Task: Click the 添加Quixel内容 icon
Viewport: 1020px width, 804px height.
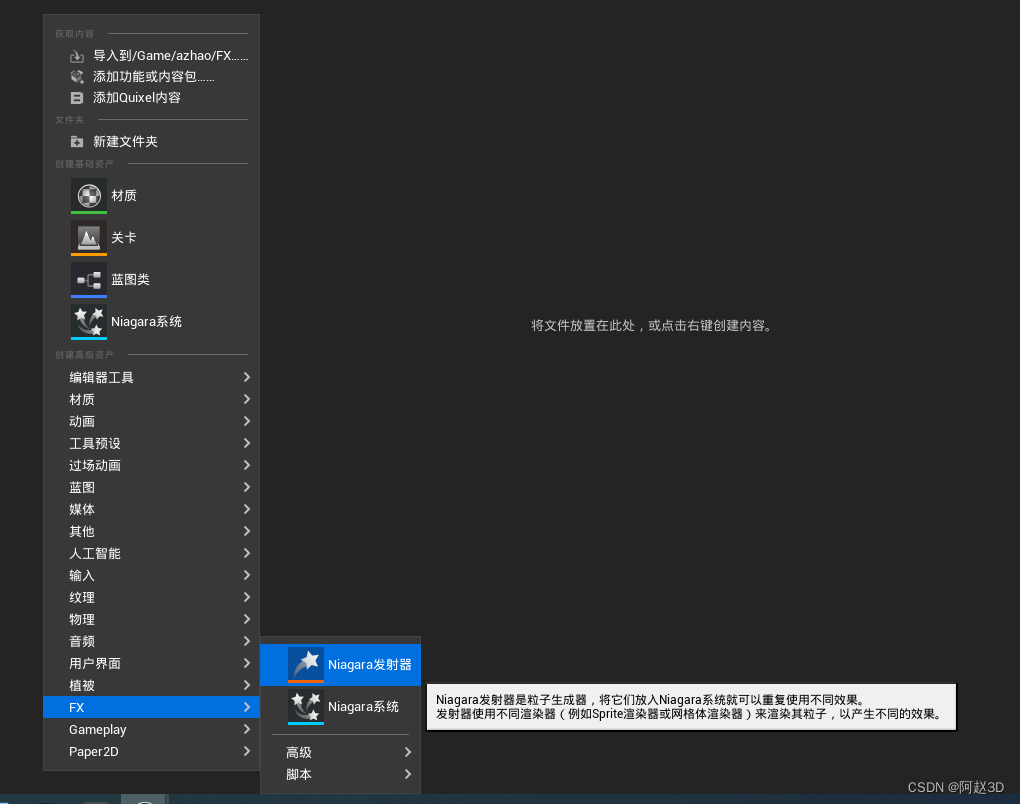Action: pos(77,98)
